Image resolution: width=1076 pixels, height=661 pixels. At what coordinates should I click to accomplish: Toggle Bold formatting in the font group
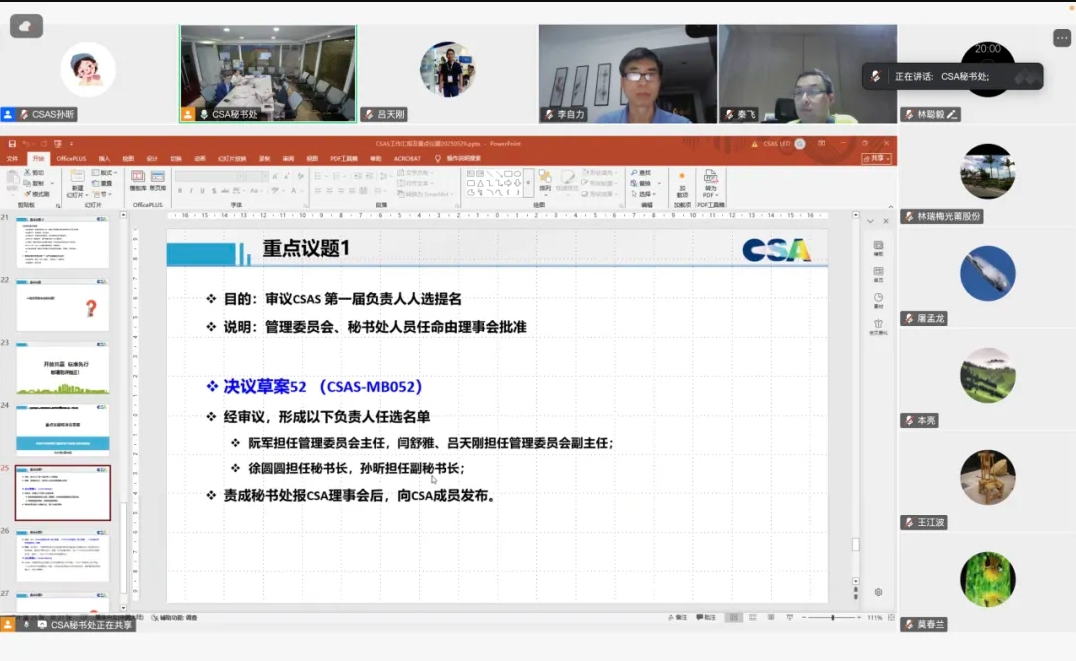pyautogui.click(x=180, y=191)
